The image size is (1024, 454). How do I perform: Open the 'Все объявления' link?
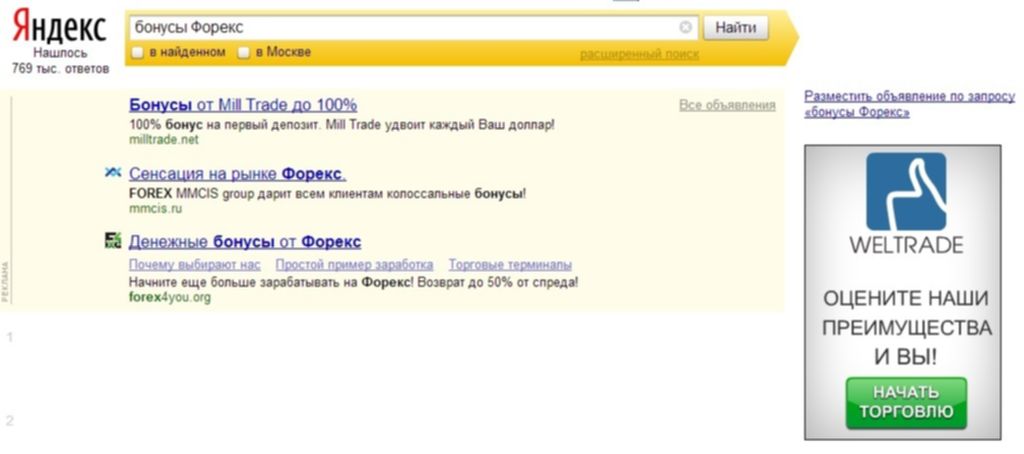(x=728, y=105)
